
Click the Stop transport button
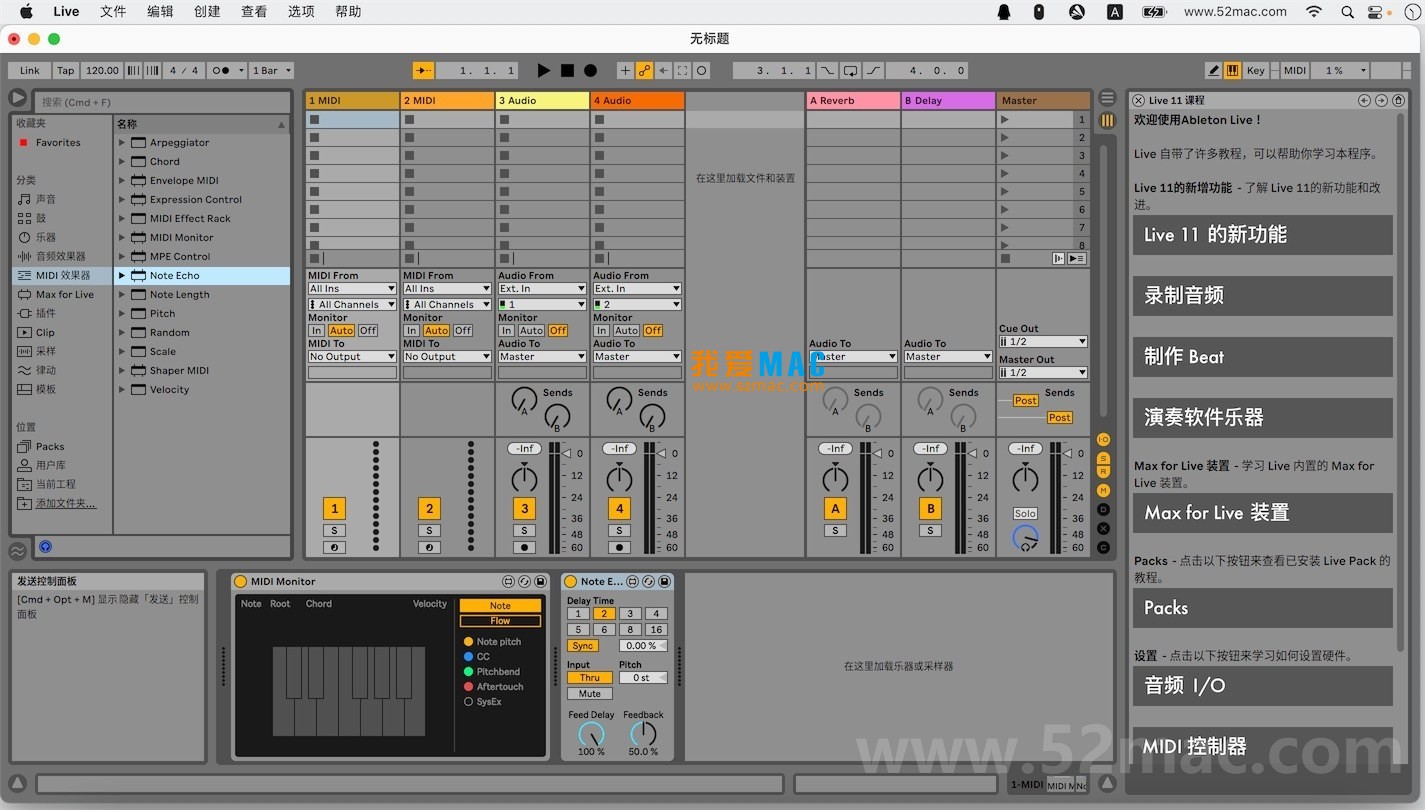coord(567,70)
